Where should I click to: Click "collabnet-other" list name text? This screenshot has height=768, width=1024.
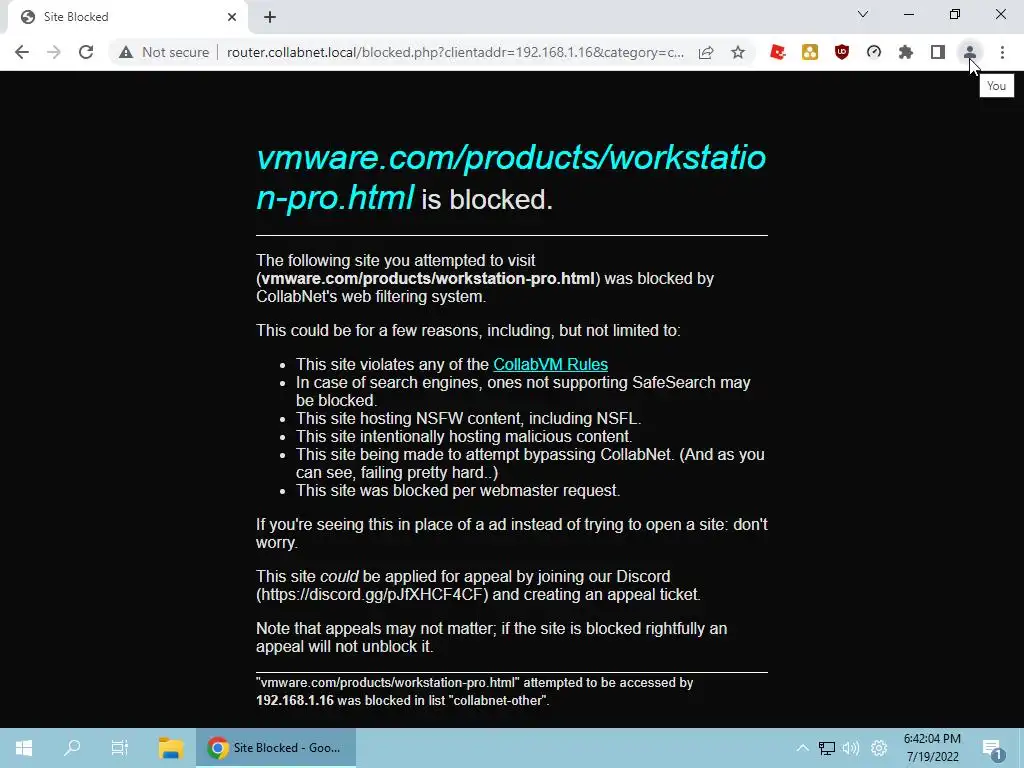tap(498, 700)
